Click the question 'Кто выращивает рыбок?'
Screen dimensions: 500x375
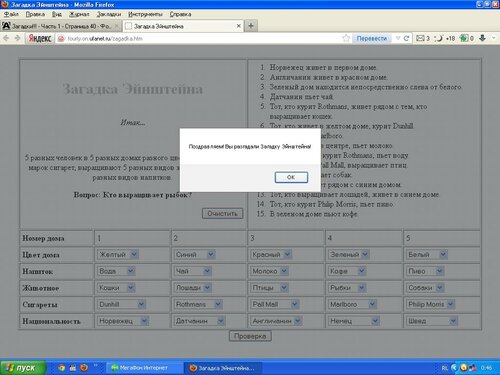tap(147, 195)
